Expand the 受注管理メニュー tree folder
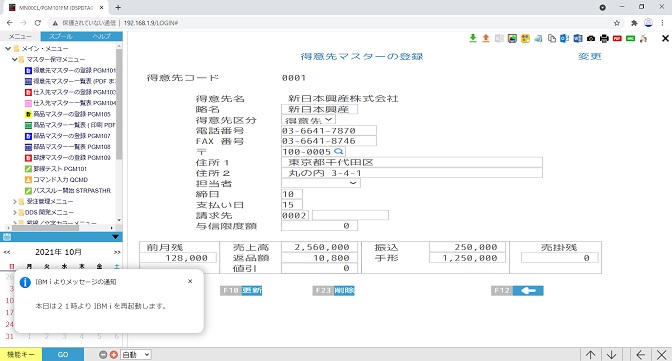The height and width of the screenshot is (361, 672). [x=15, y=201]
